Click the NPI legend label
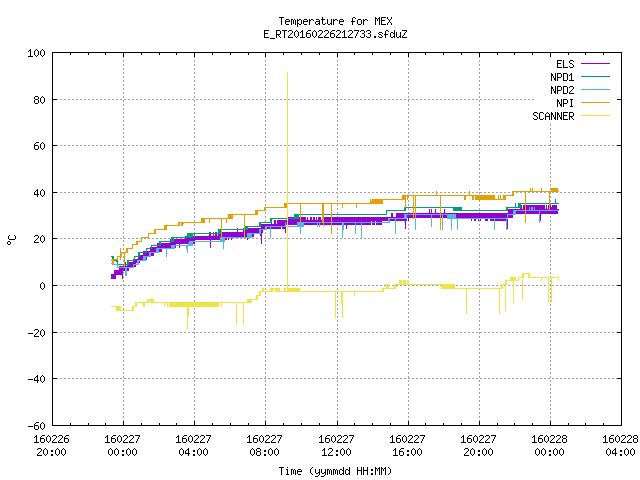 pos(565,103)
